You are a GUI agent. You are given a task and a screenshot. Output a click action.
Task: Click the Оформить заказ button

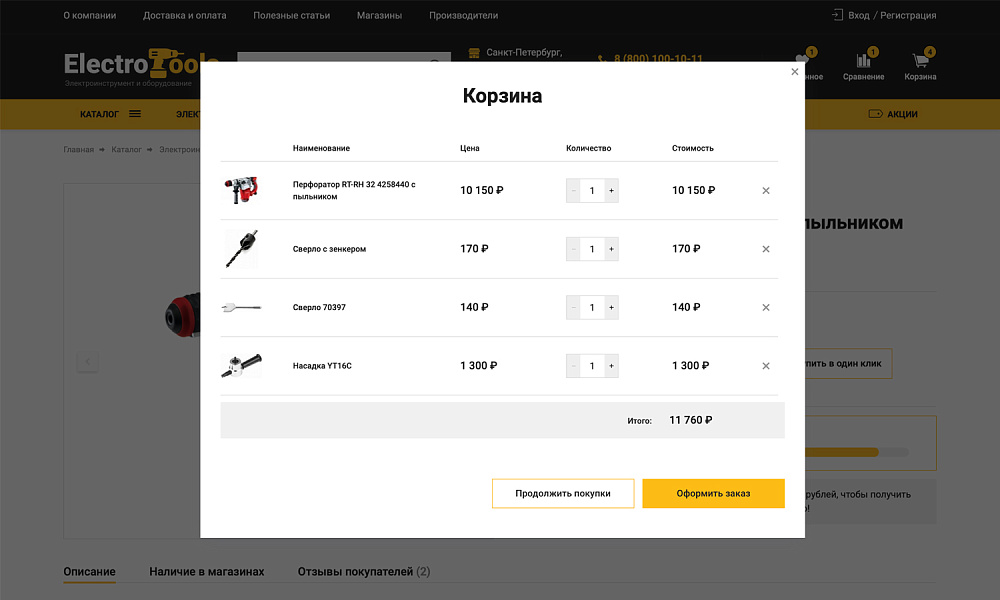(713, 493)
